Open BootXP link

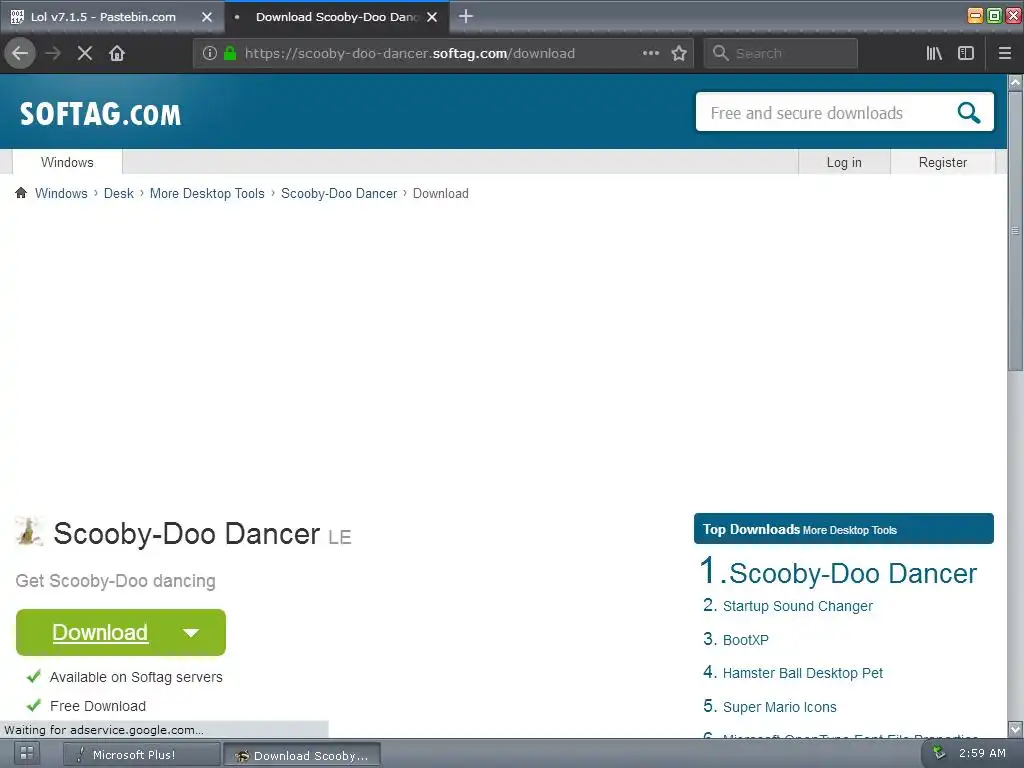click(745, 640)
